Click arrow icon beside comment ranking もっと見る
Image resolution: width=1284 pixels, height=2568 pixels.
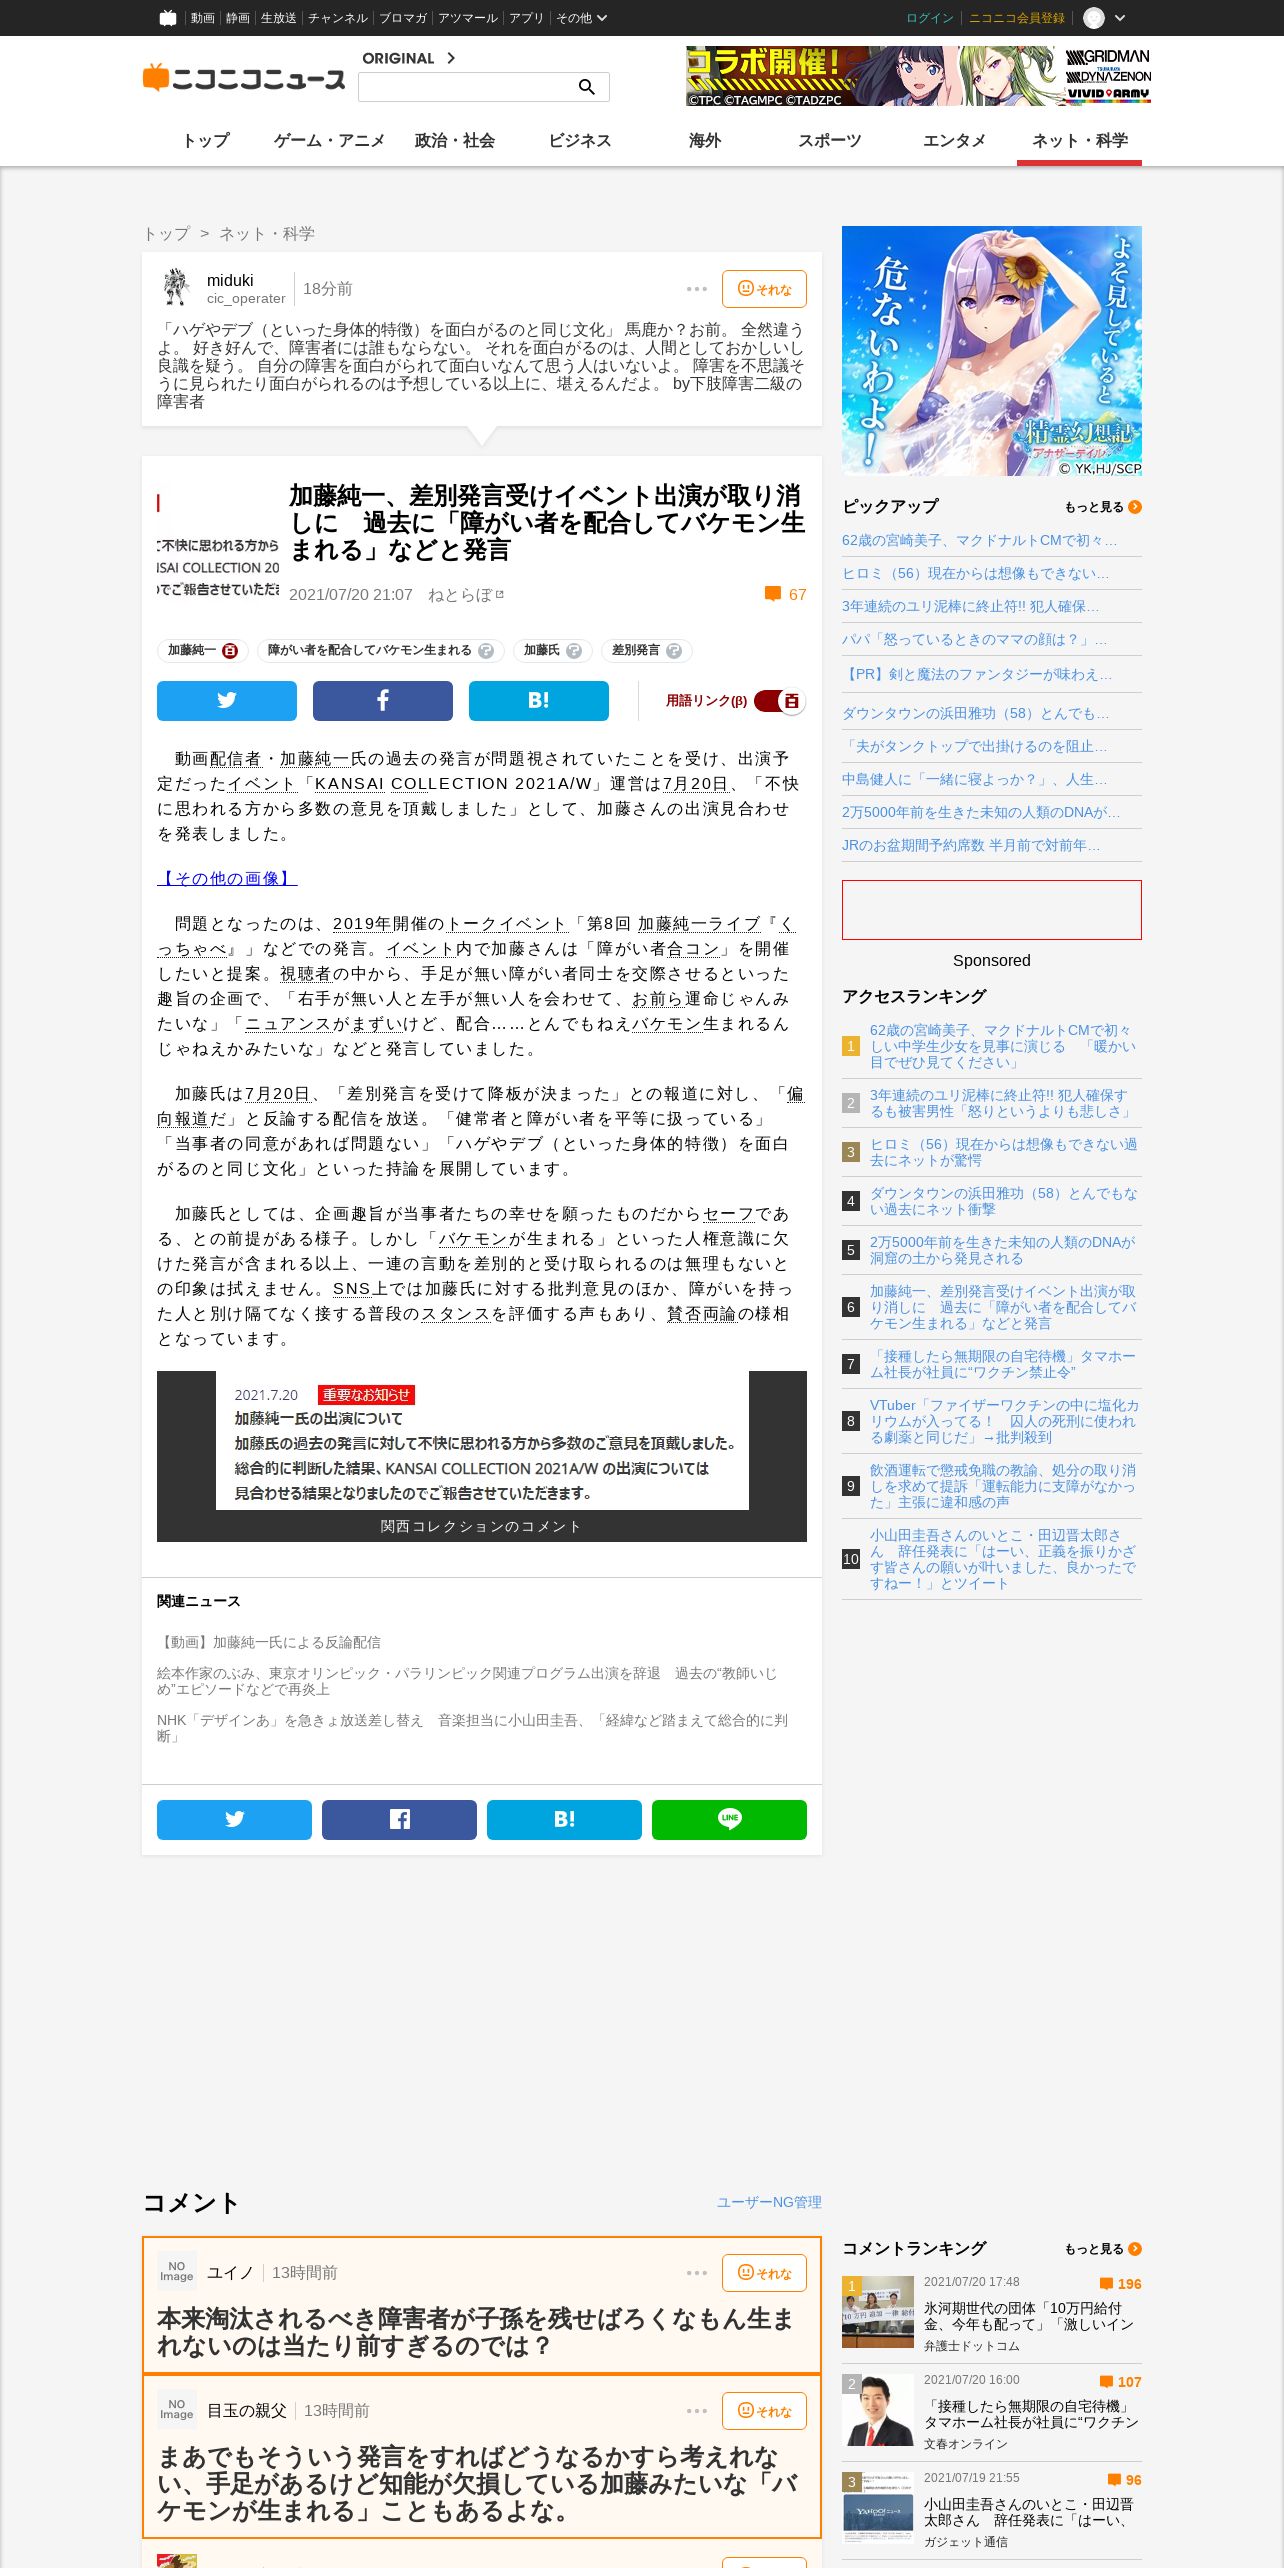pyautogui.click(x=1135, y=2249)
